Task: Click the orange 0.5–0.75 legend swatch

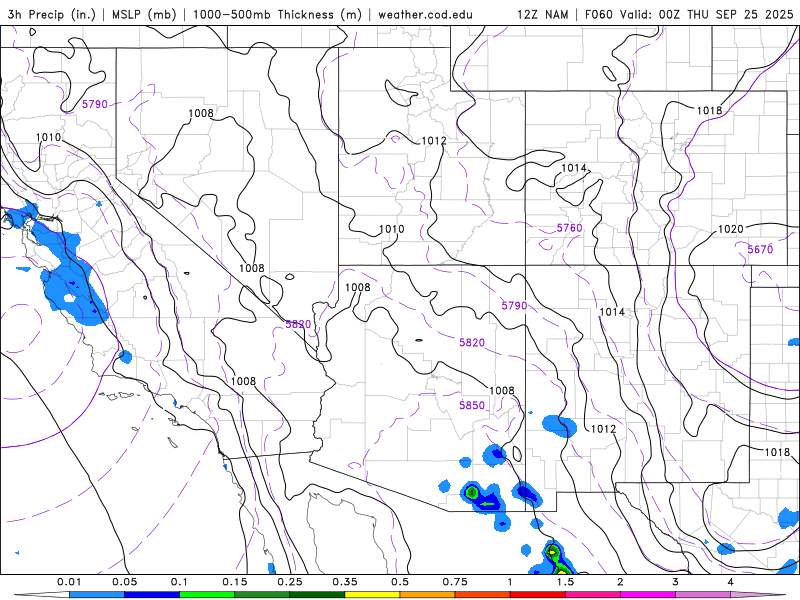Action: click(428, 595)
